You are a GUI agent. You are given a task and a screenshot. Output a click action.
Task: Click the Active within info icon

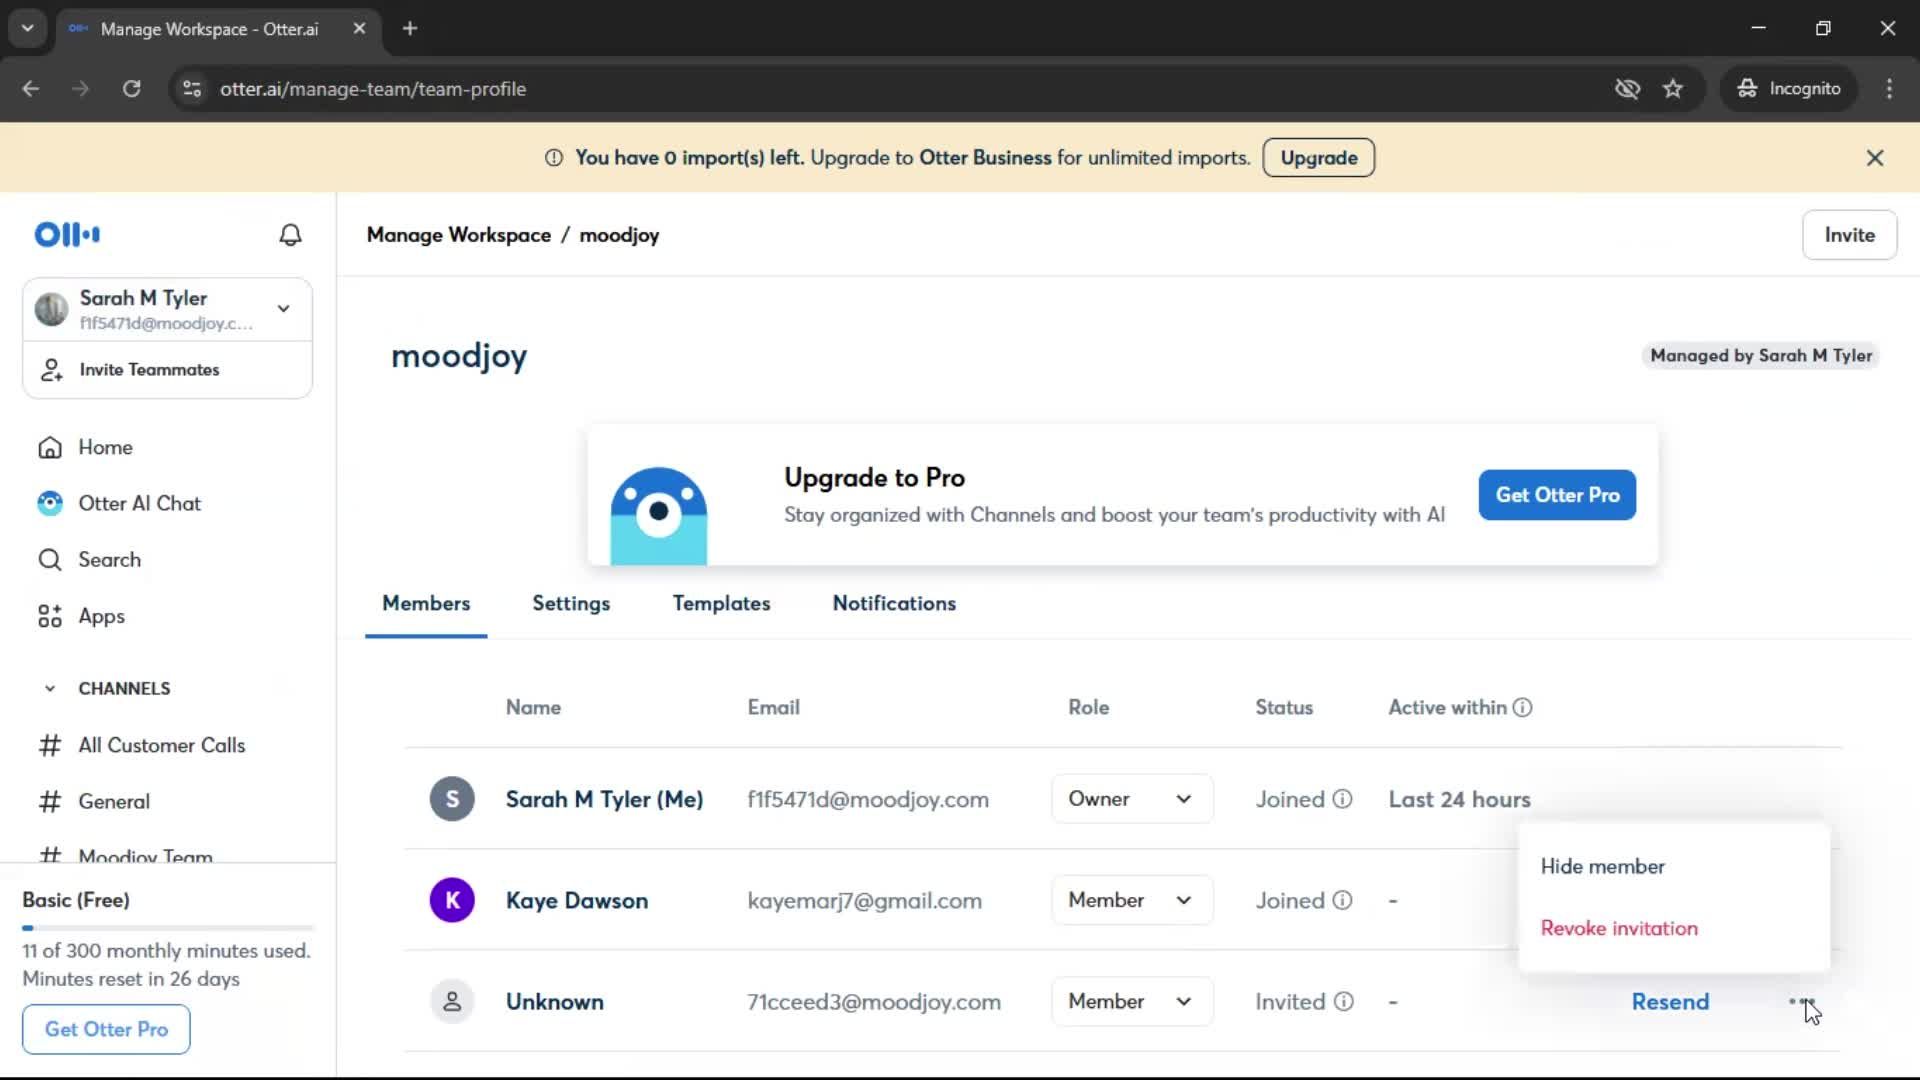(x=1522, y=707)
